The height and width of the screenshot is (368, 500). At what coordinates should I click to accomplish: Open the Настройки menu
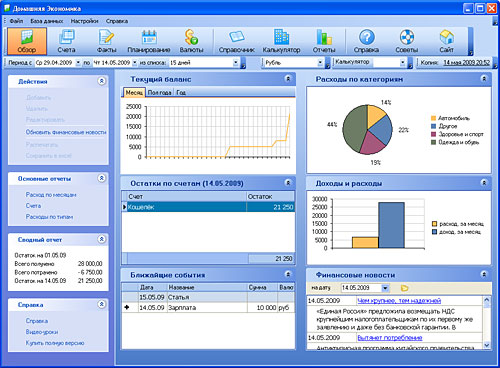tap(84, 21)
